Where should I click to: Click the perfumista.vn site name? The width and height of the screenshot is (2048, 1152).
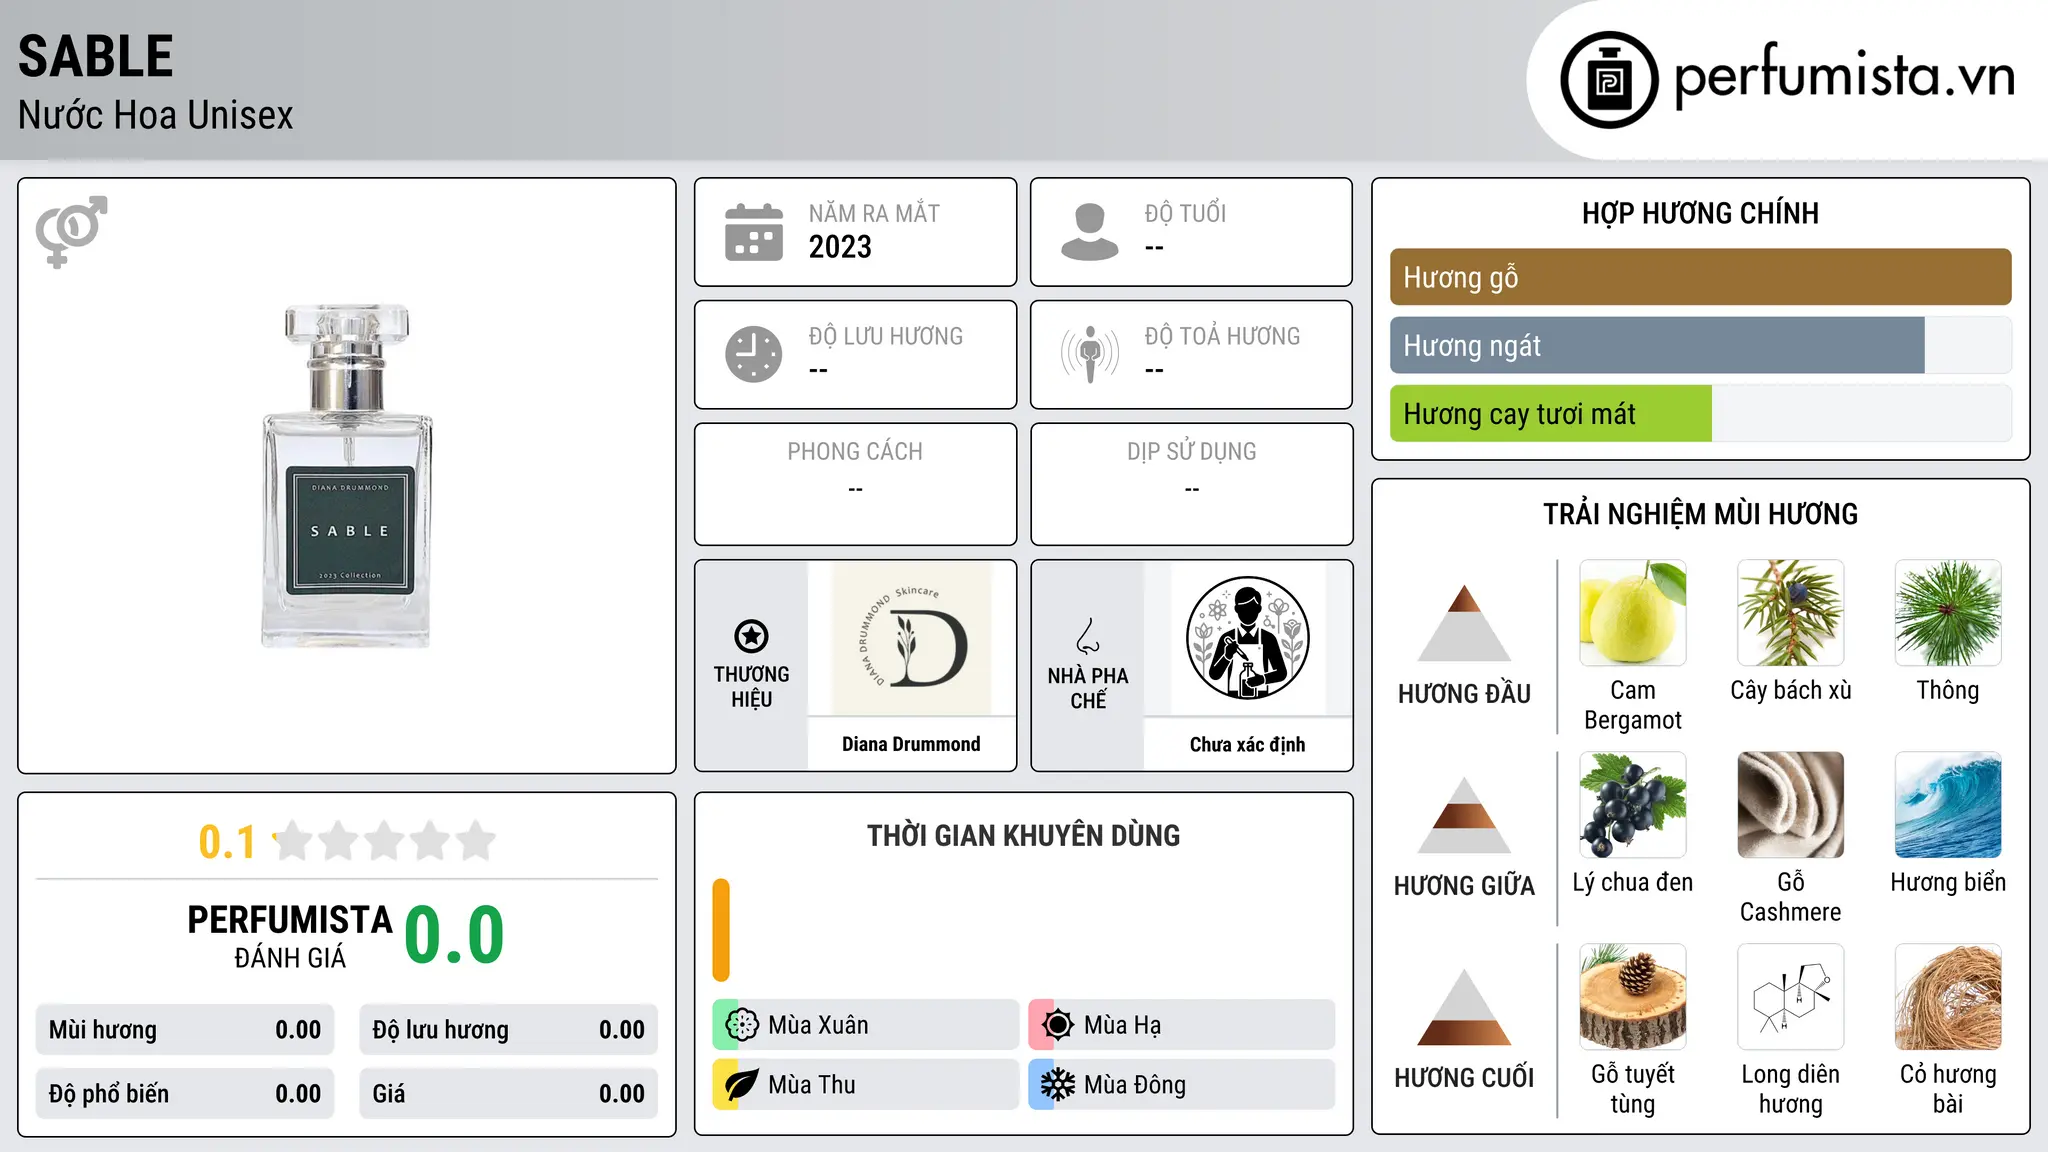tap(1845, 76)
